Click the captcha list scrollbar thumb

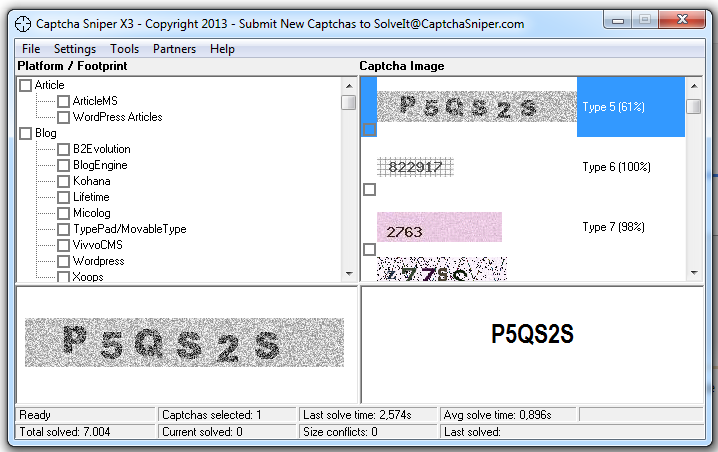694,106
